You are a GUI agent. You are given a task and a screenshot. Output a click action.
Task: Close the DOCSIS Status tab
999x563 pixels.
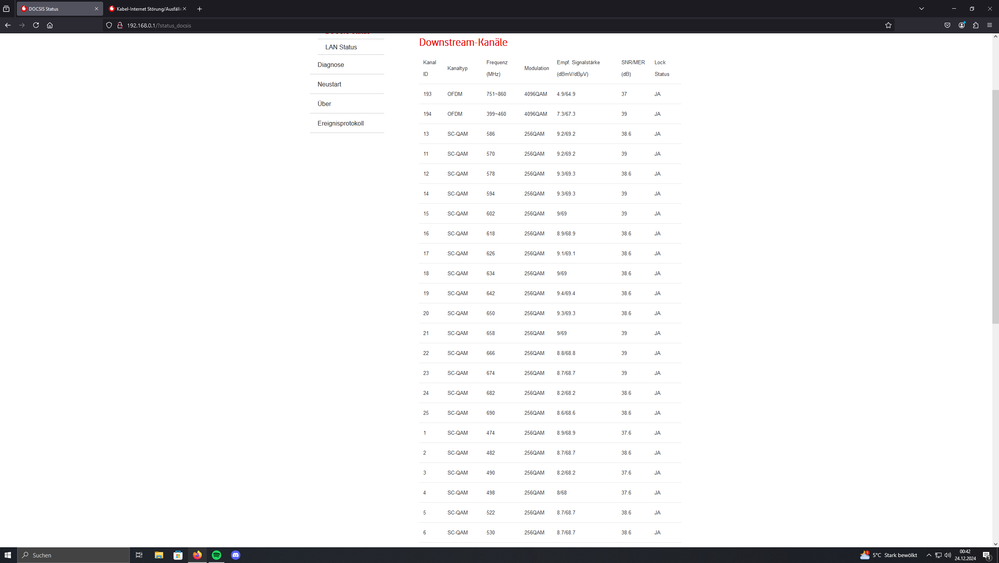[x=97, y=9]
